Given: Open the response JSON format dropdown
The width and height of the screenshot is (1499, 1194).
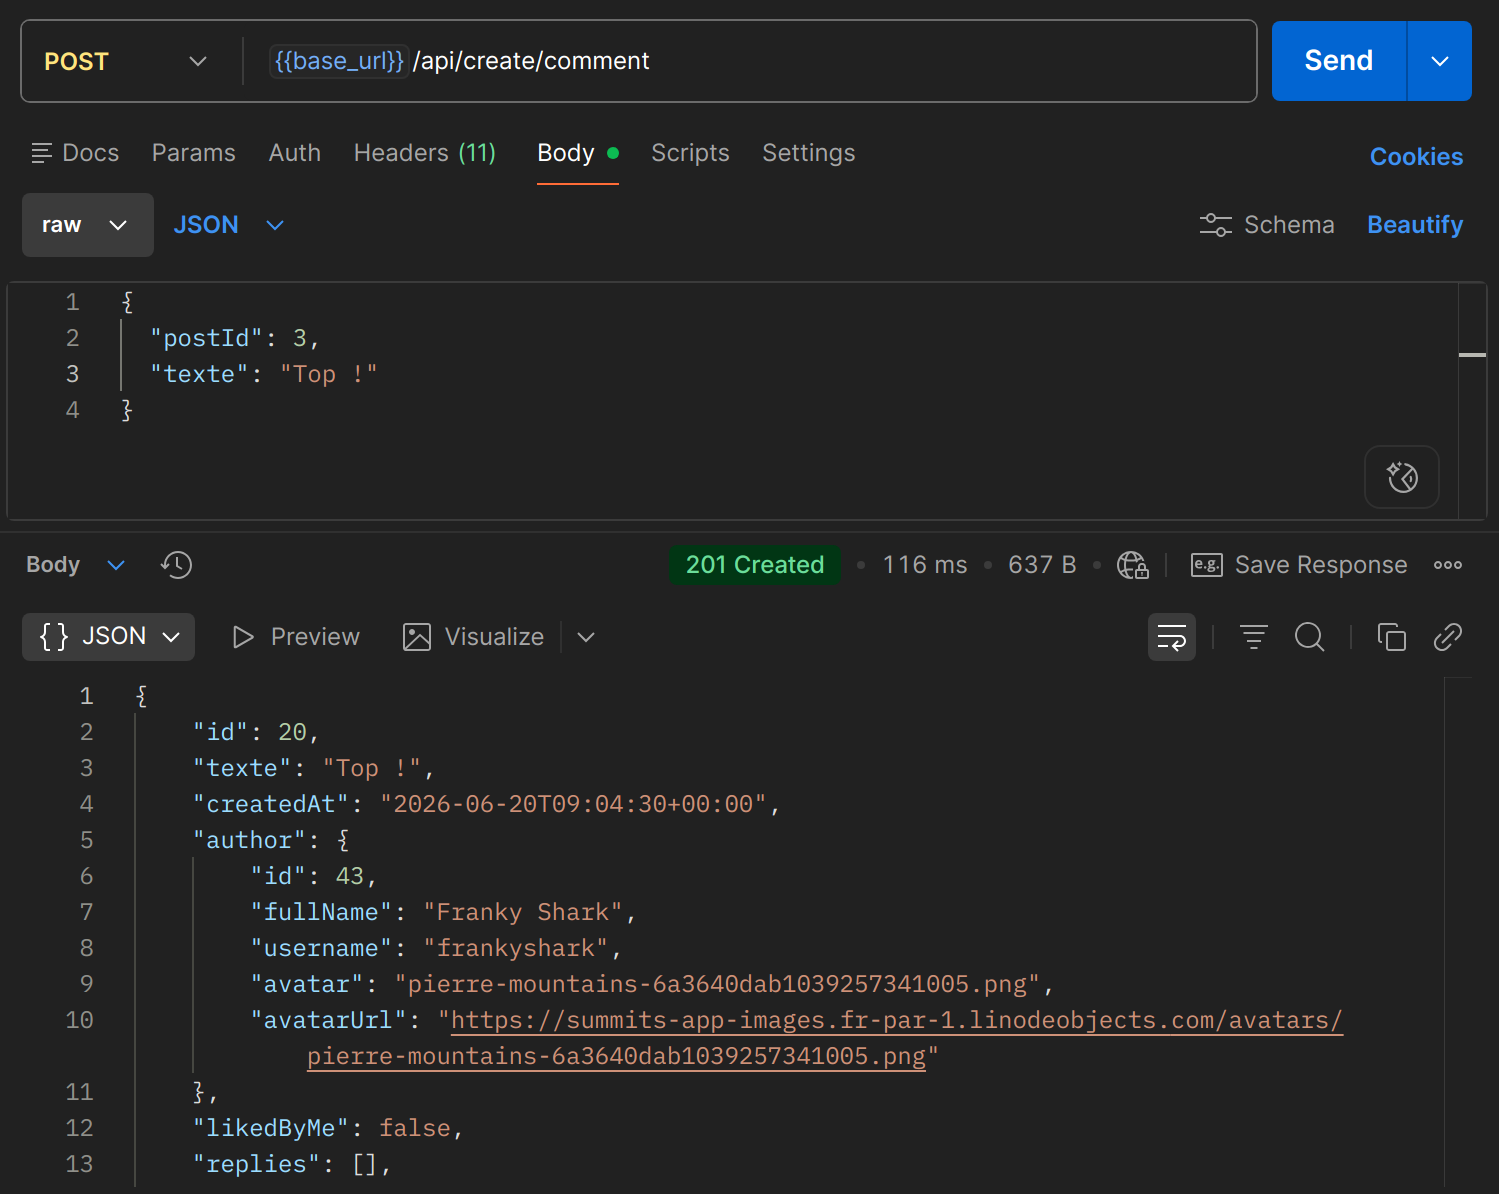Looking at the screenshot, I should (108, 637).
